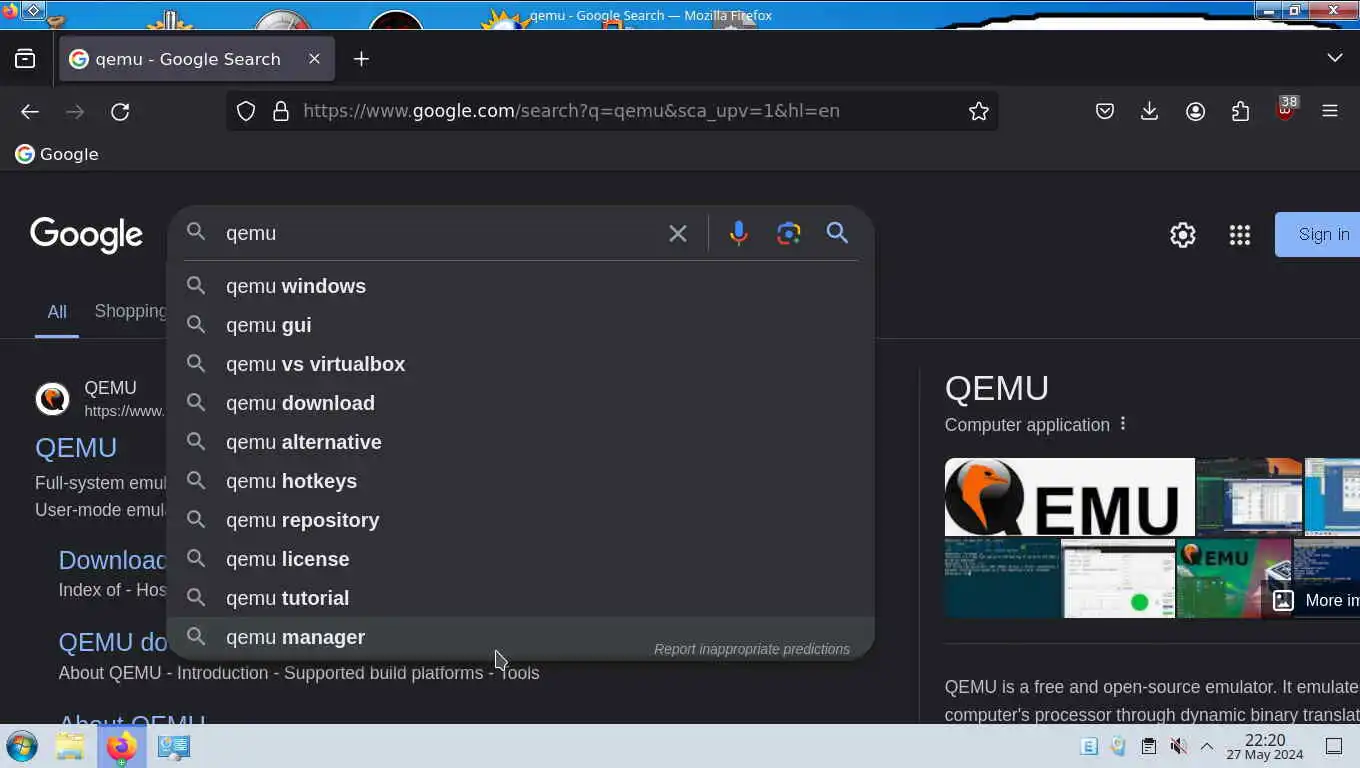Search by image with Lens icon
This screenshot has width=1360, height=768.
pyautogui.click(x=789, y=233)
